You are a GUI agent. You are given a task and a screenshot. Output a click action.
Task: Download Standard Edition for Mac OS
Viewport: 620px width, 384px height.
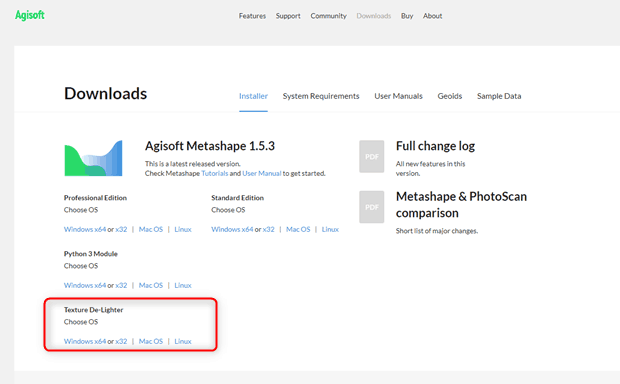coord(298,229)
